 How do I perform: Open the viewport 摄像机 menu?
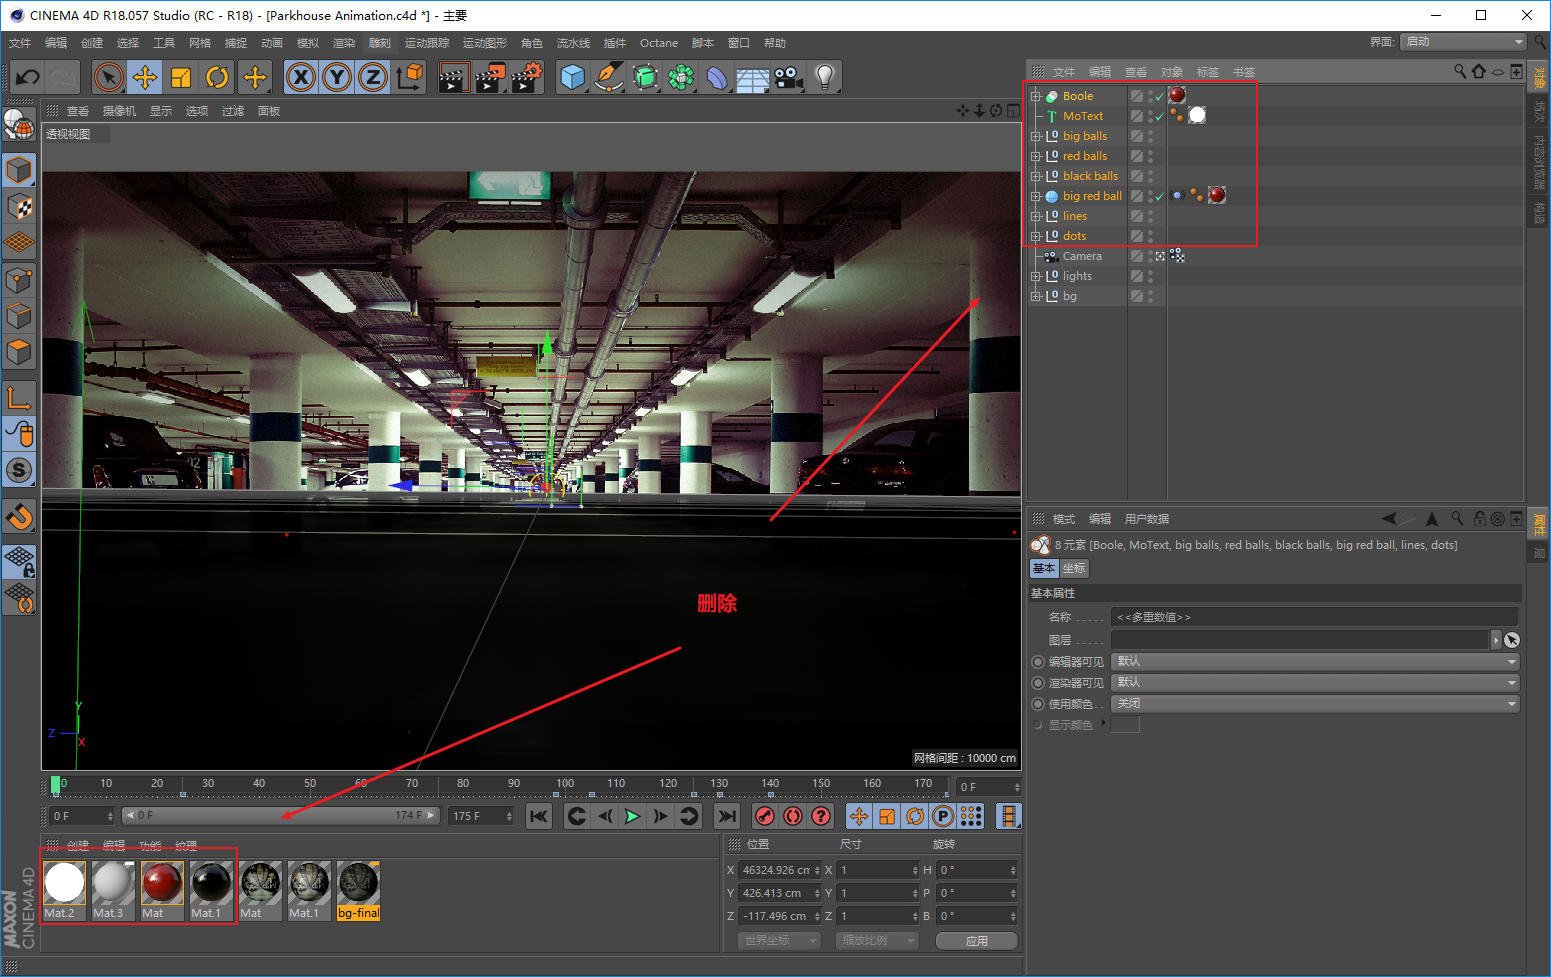[119, 111]
